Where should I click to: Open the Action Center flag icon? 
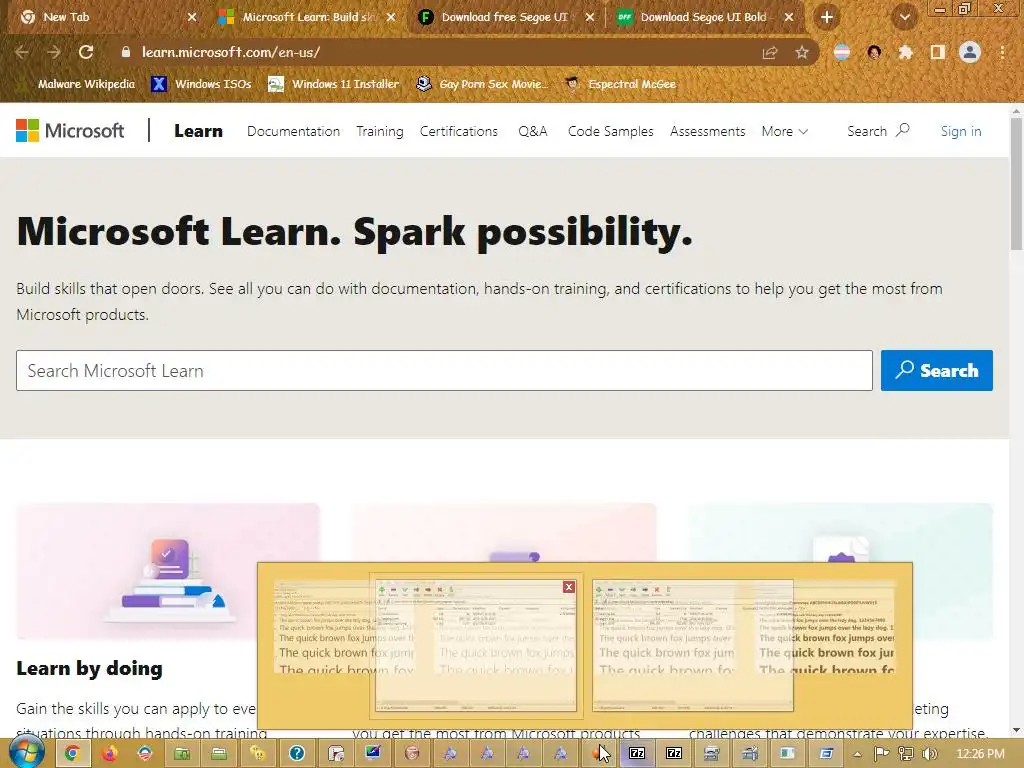point(882,754)
